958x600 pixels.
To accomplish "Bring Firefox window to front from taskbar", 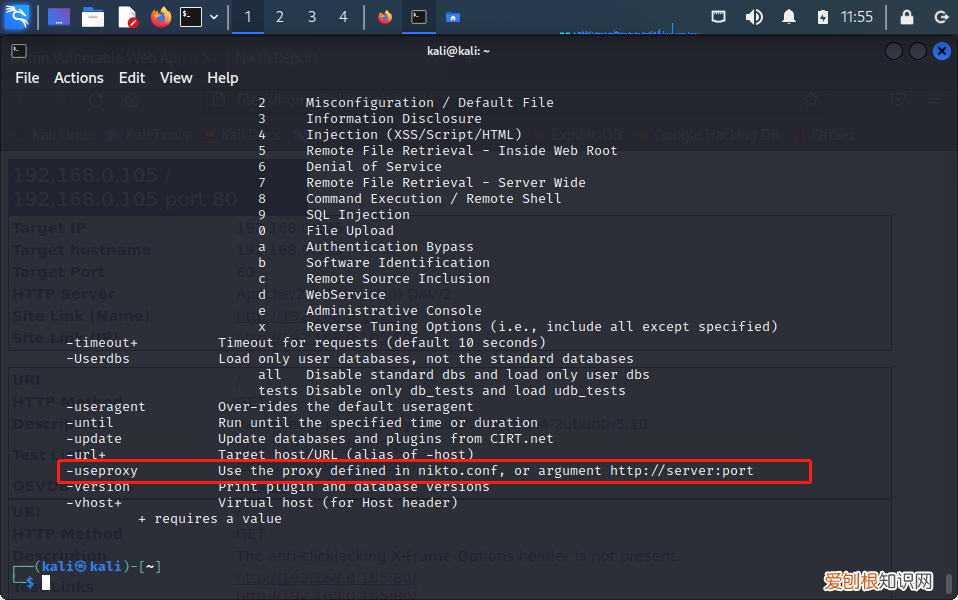I will 385,17.
